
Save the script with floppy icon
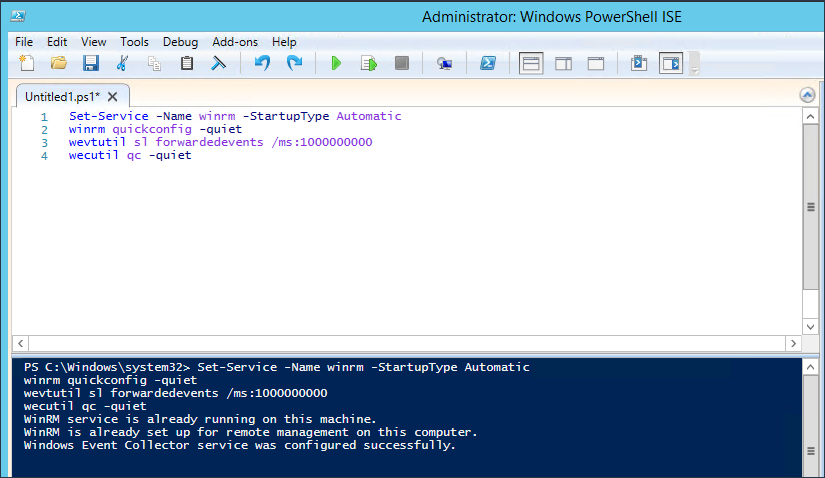point(90,63)
